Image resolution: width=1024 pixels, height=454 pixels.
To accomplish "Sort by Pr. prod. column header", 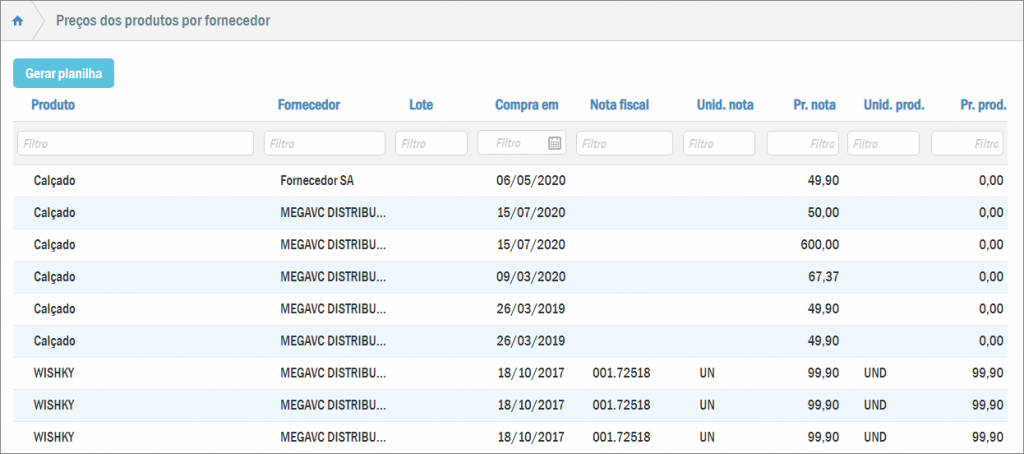I will [x=982, y=104].
